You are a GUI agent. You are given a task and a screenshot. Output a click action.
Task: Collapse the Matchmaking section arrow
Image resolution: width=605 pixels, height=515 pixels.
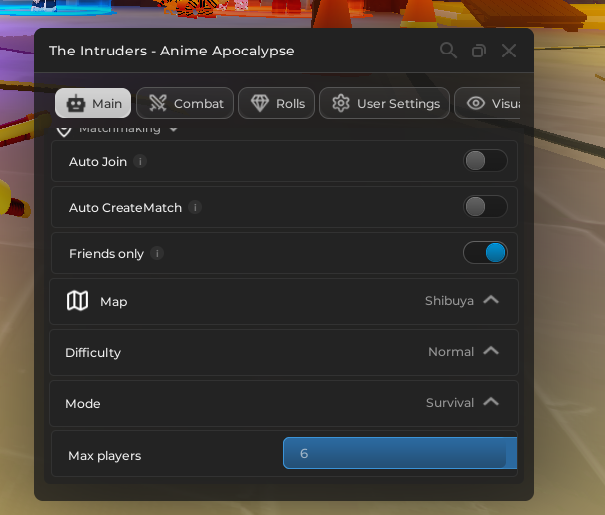(174, 130)
